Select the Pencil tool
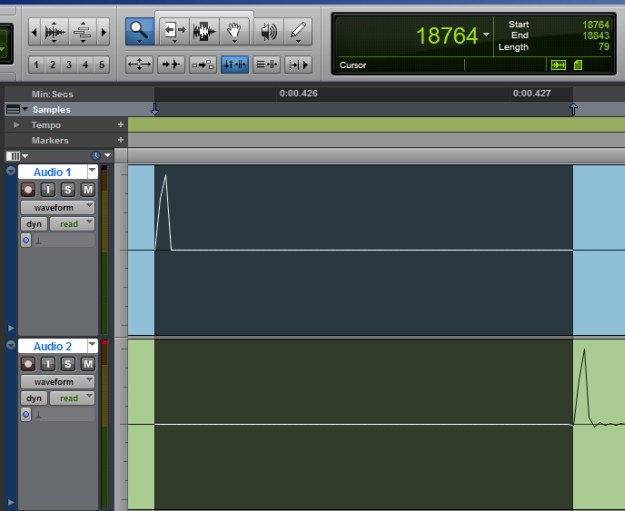The image size is (625, 511). pyautogui.click(x=299, y=32)
